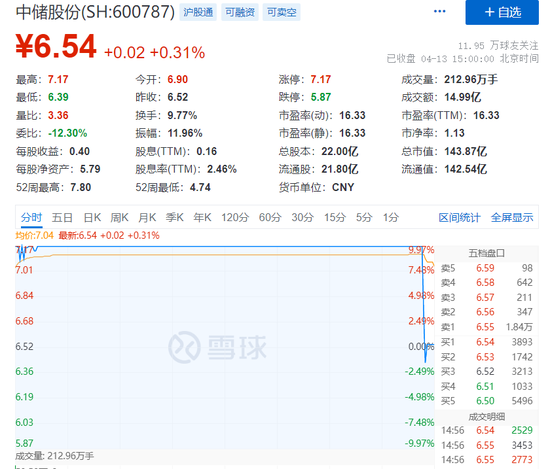Click the 成交额 value 14.99亿
550x469 pixels.
coord(463,97)
